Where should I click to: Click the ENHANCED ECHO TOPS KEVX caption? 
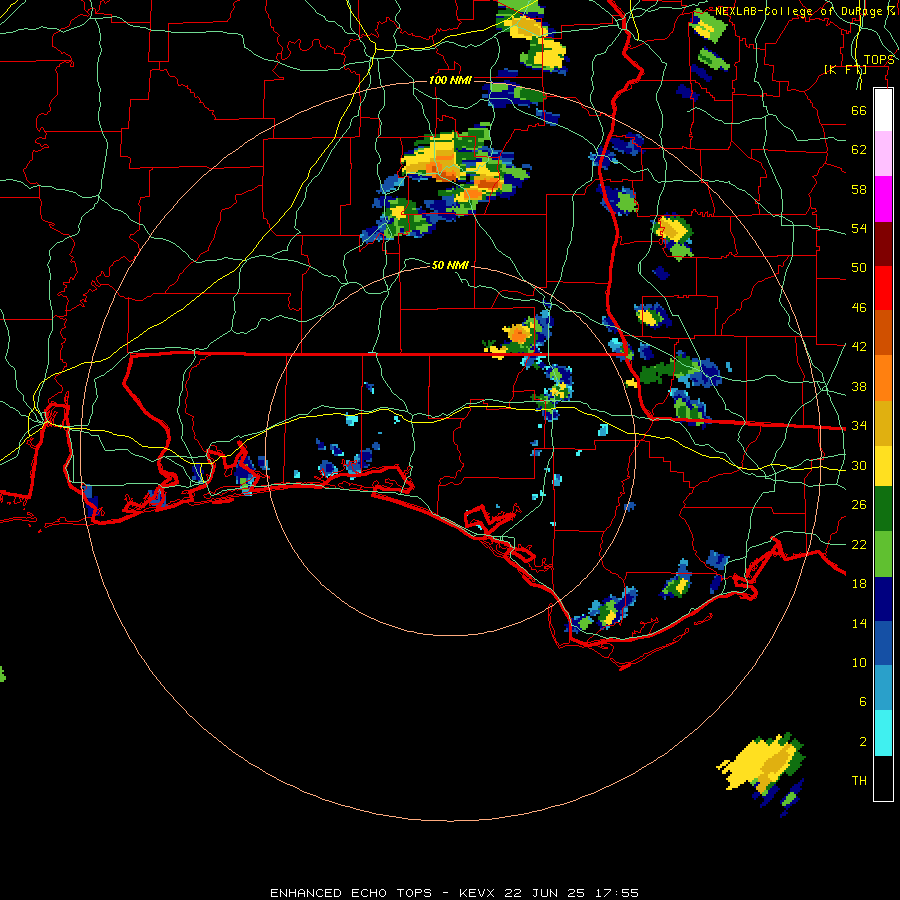(454, 893)
